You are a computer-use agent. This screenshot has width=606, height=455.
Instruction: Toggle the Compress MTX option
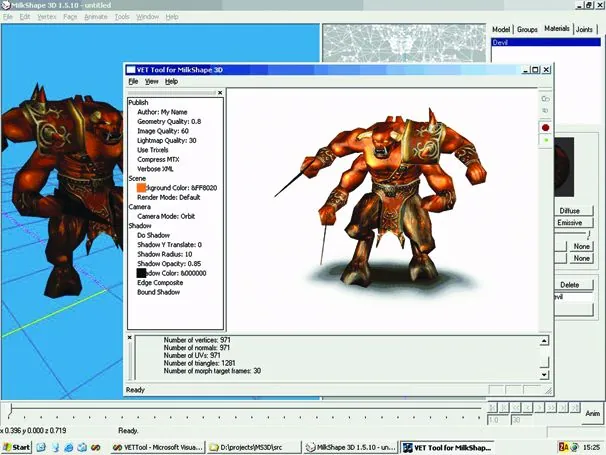click(158, 159)
